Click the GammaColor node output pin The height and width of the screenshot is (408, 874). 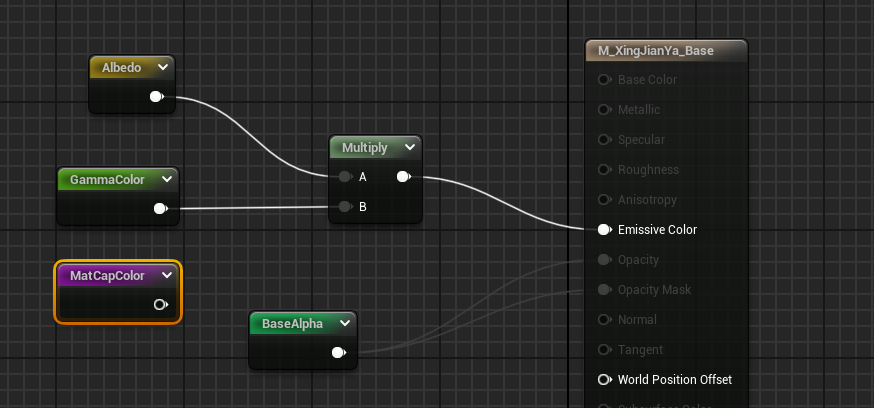click(x=159, y=209)
